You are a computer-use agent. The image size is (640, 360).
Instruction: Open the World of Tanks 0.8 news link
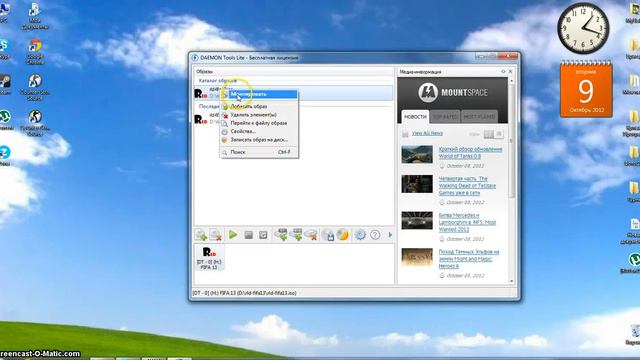[x=470, y=153]
